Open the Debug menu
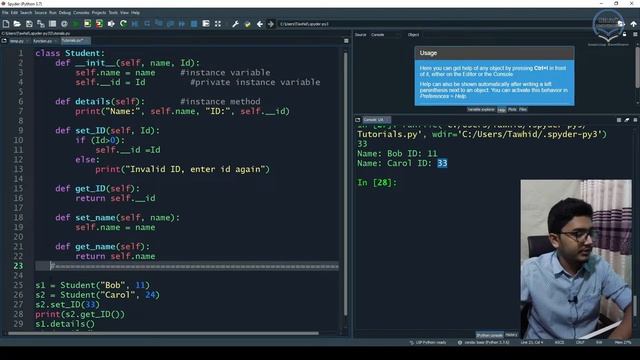640x360 pixels. tap(64, 13)
